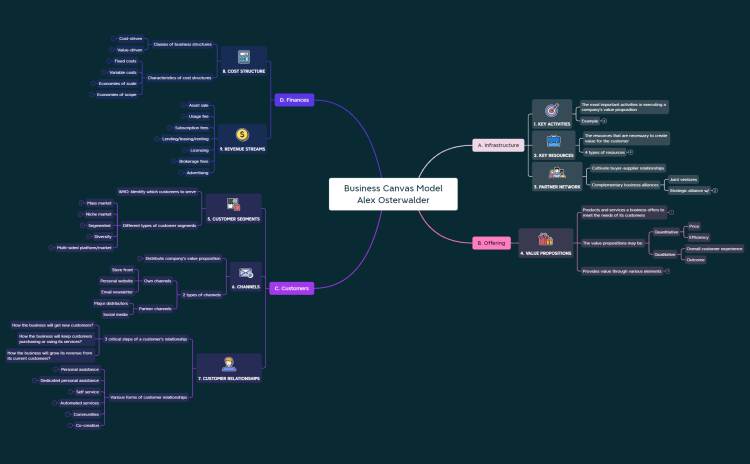The image size is (750, 464).
Task: Open the marker beside Co-creation
Action: click(70, 425)
